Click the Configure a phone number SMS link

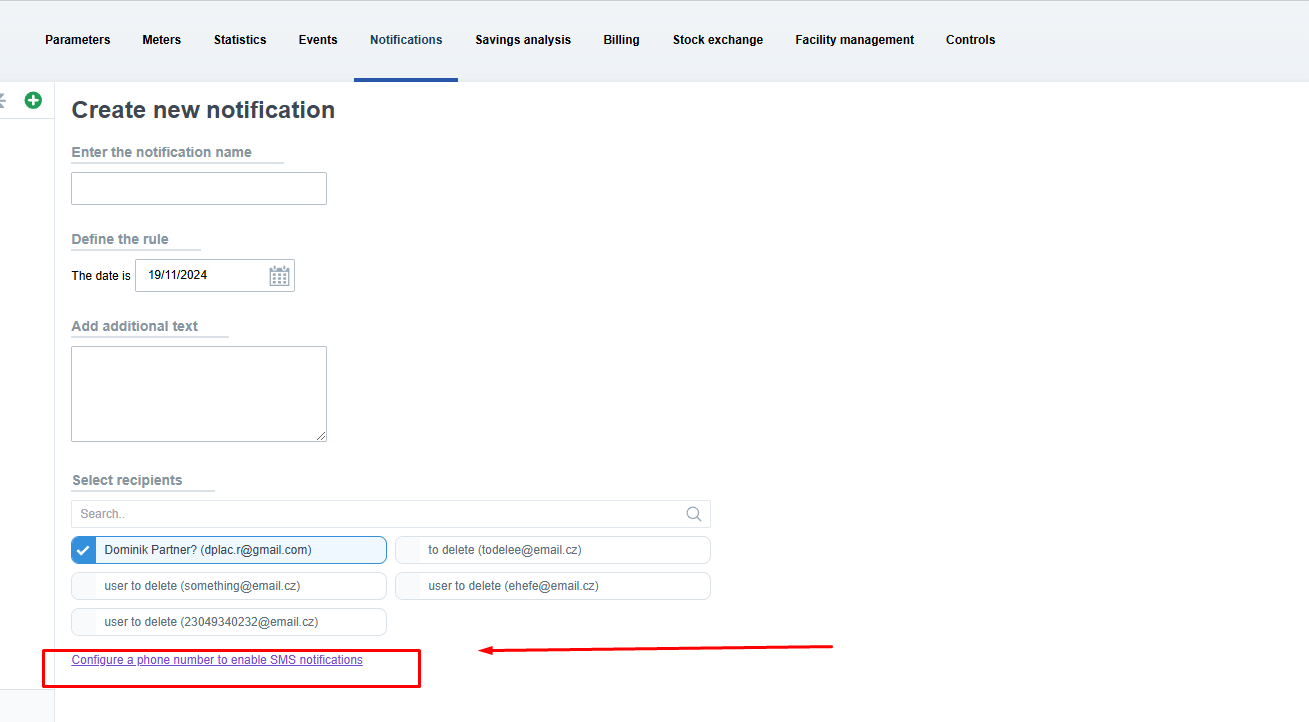pyautogui.click(x=217, y=660)
